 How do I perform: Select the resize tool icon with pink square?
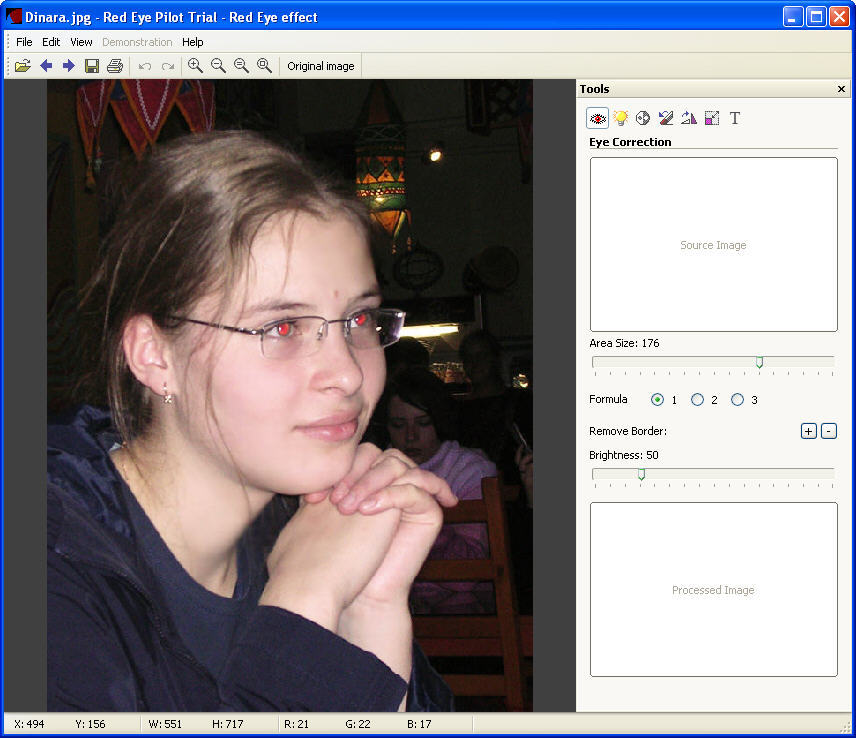click(x=712, y=118)
